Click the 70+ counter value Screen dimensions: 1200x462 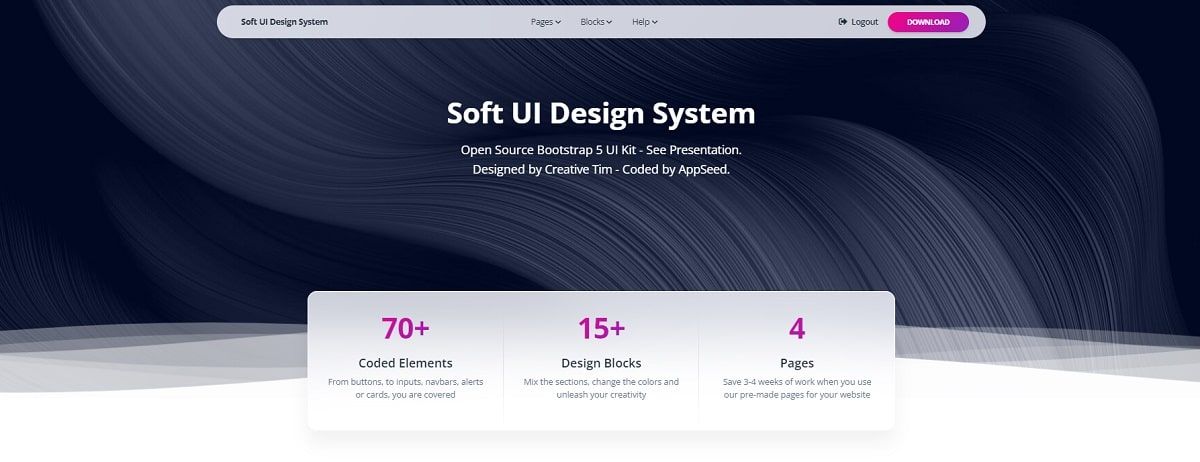tap(405, 328)
